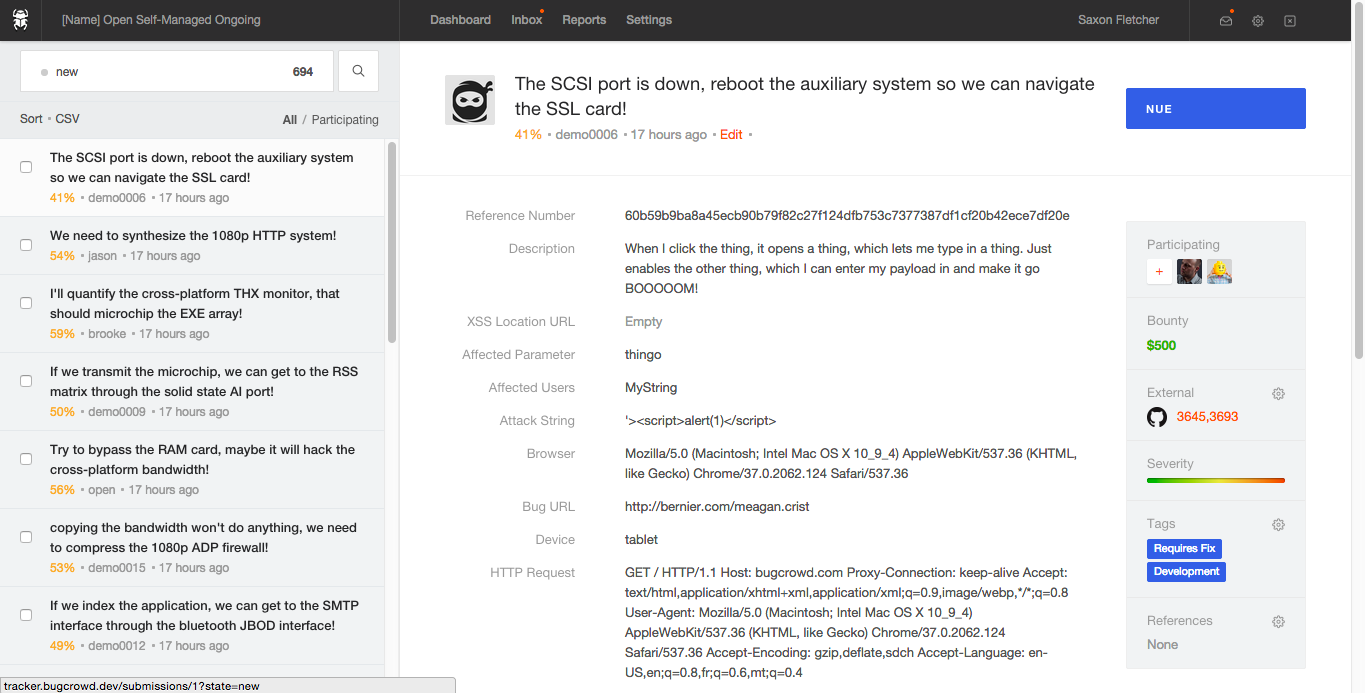
Task: Export list via CSV link
Action: coord(67,119)
